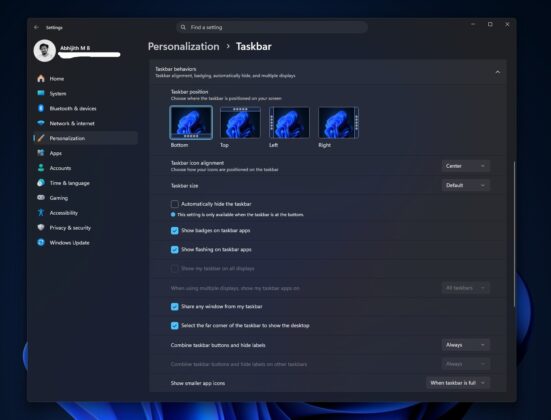Click the Bluetooth & devices icon
This screenshot has height=420, width=551.
(41, 108)
